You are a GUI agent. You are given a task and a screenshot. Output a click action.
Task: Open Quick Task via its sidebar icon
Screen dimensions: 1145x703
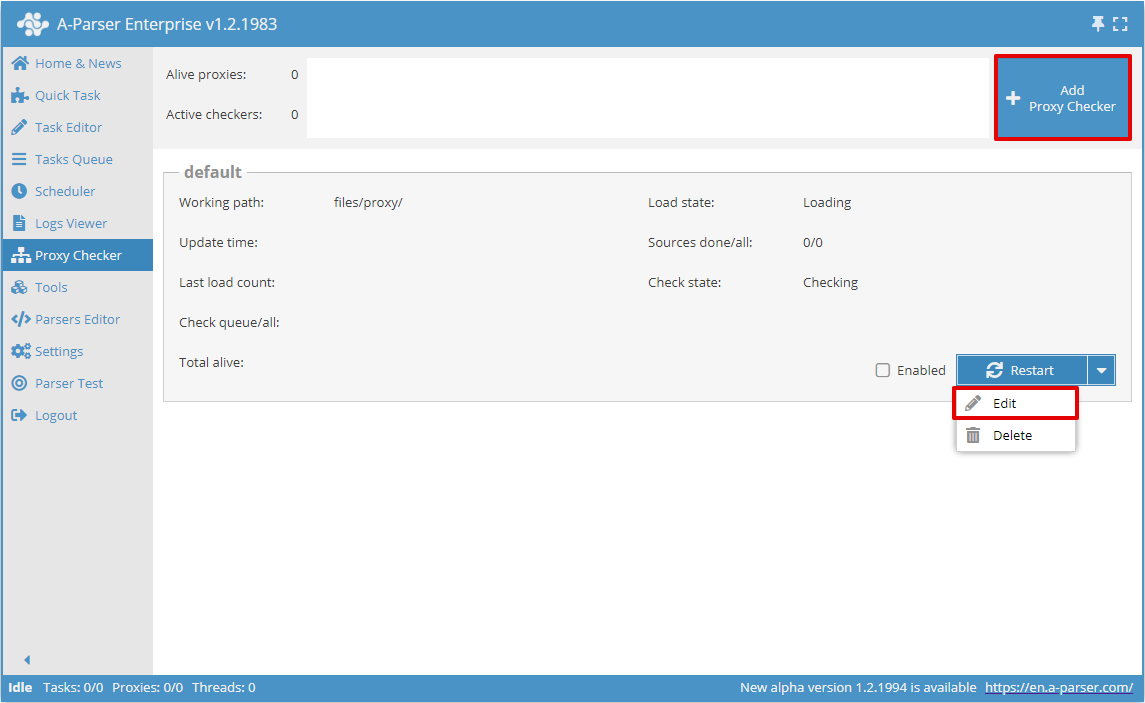click(x=19, y=95)
